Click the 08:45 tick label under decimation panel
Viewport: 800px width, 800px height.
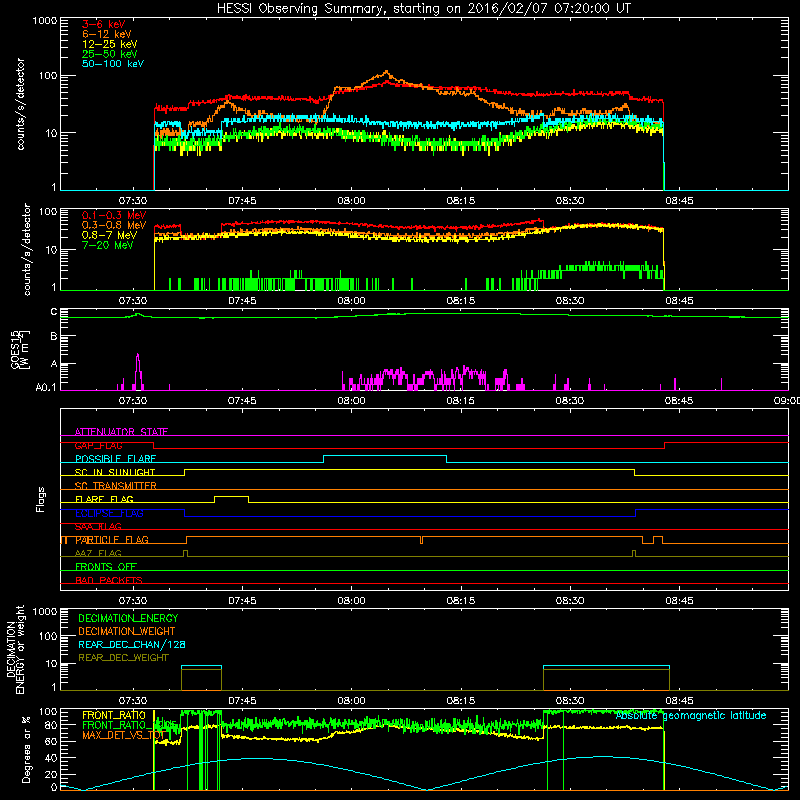(x=679, y=701)
